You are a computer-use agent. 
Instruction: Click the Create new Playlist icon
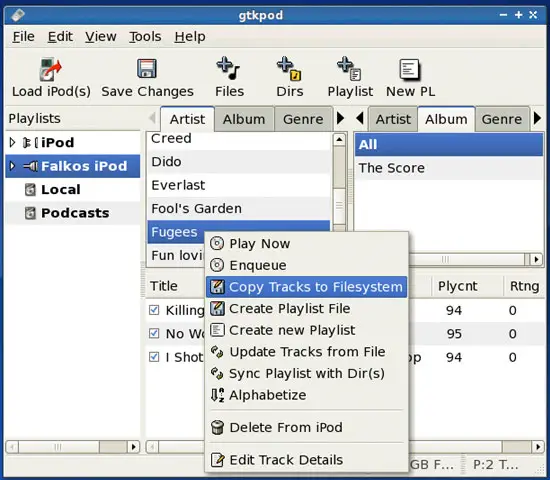pyautogui.click(x=217, y=330)
